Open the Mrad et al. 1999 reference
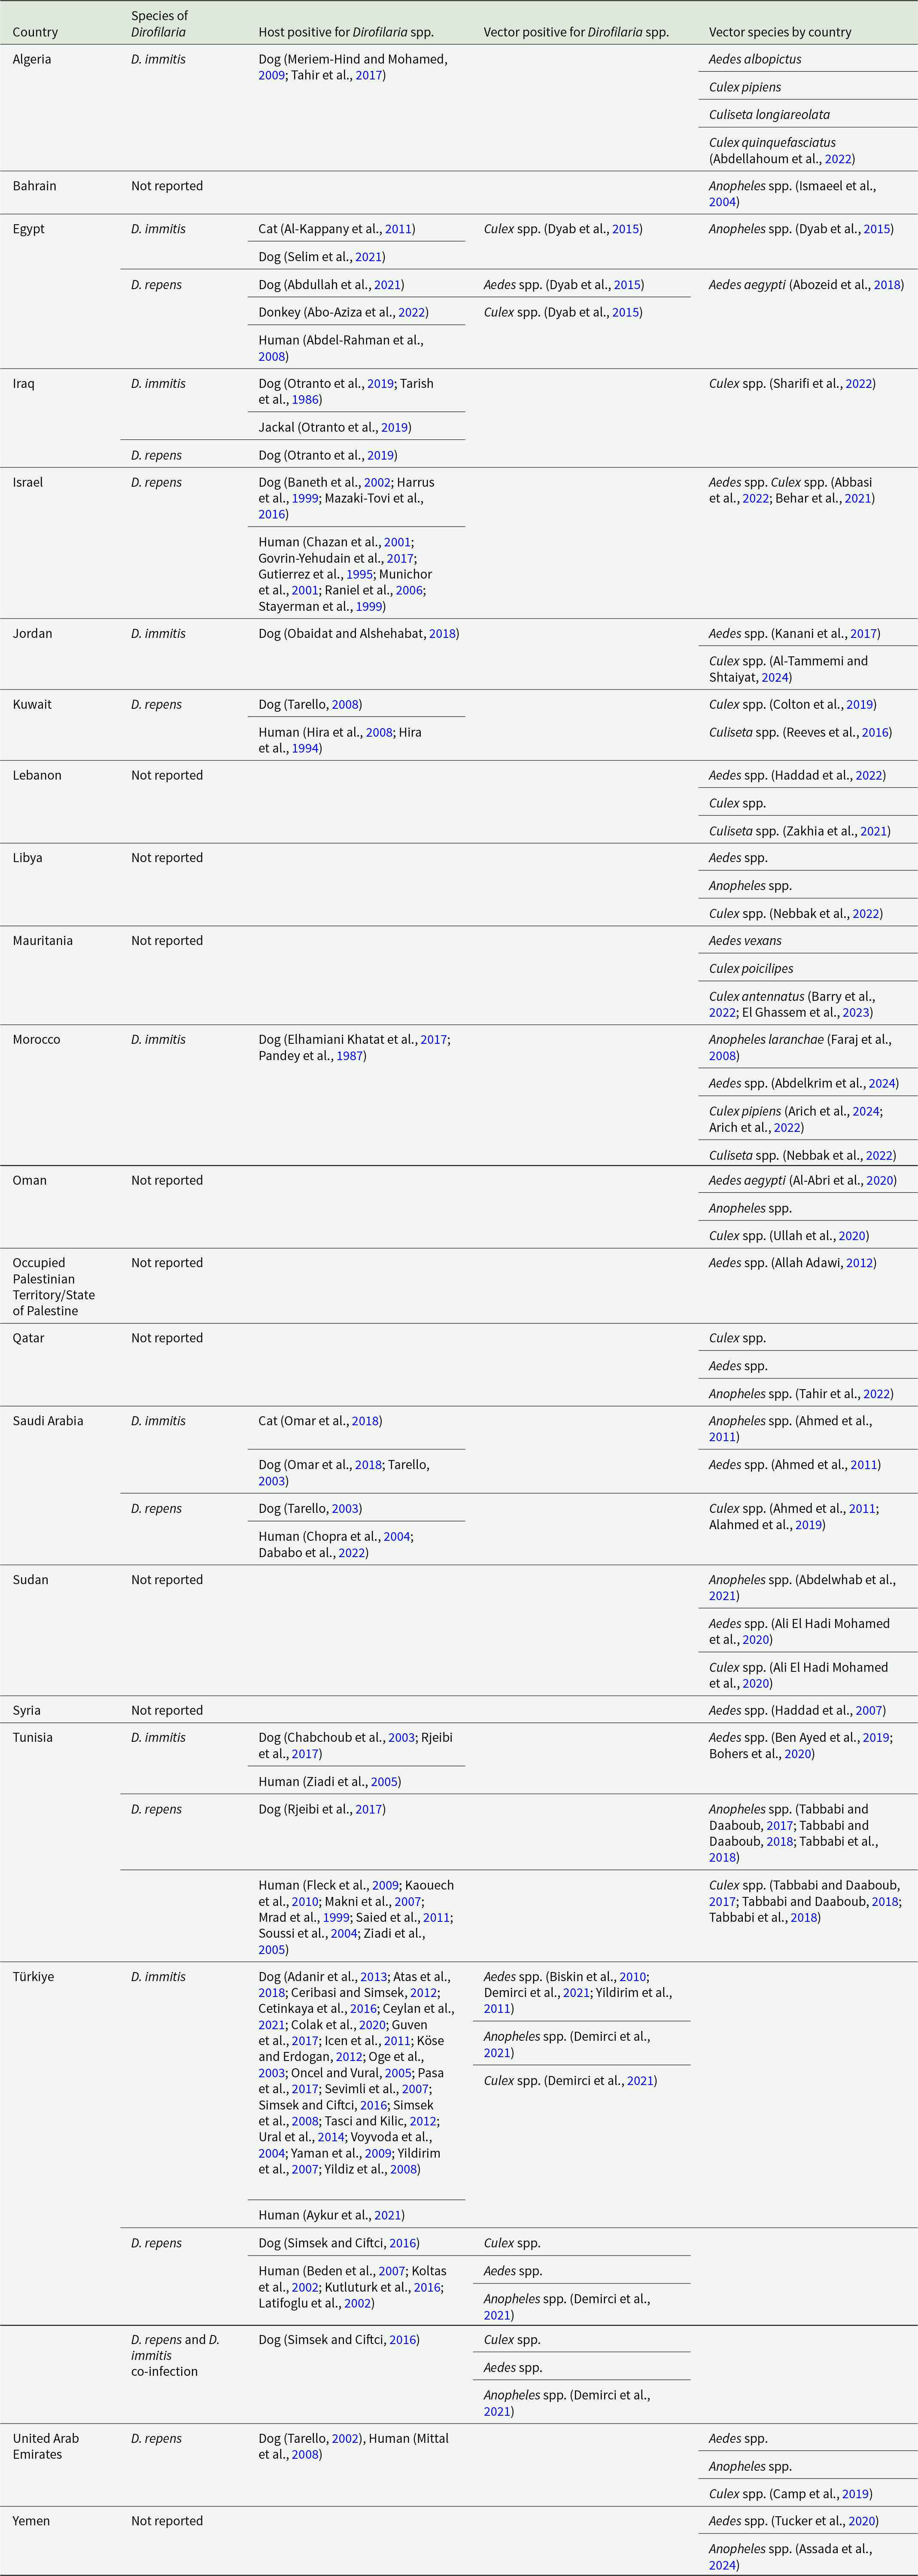 click(x=336, y=1917)
